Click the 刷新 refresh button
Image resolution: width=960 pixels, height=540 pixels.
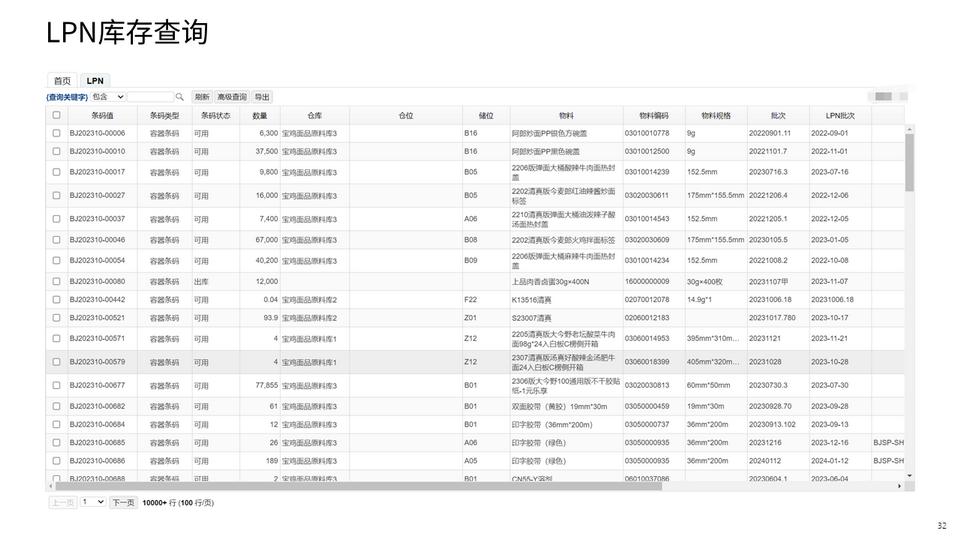[x=202, y=97]
